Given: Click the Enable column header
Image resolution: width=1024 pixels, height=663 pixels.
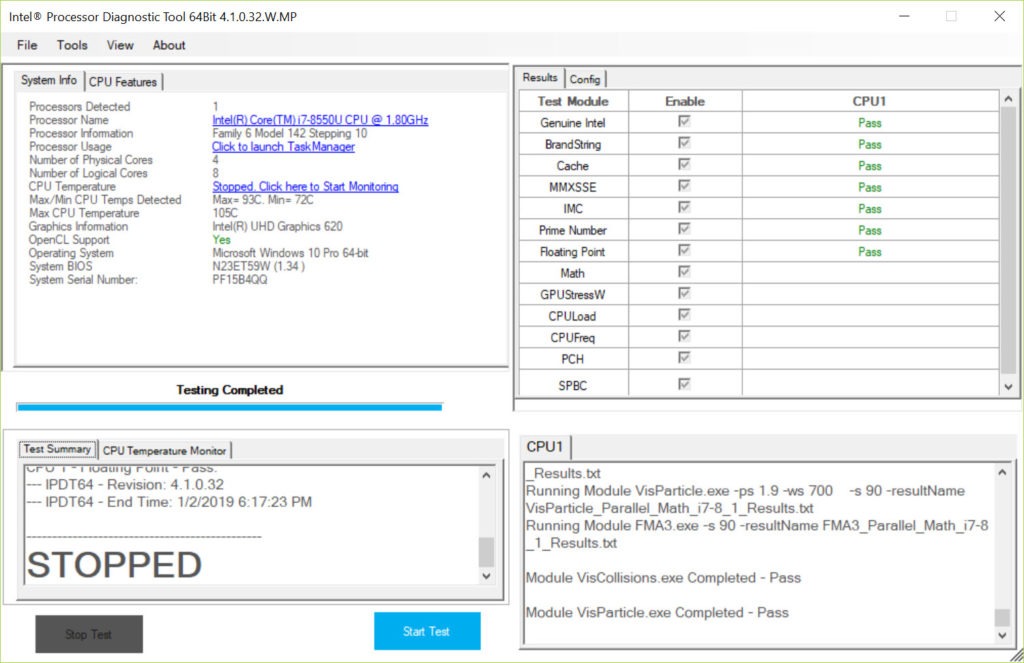Looking at the screenshot, I should click(685, 101).
